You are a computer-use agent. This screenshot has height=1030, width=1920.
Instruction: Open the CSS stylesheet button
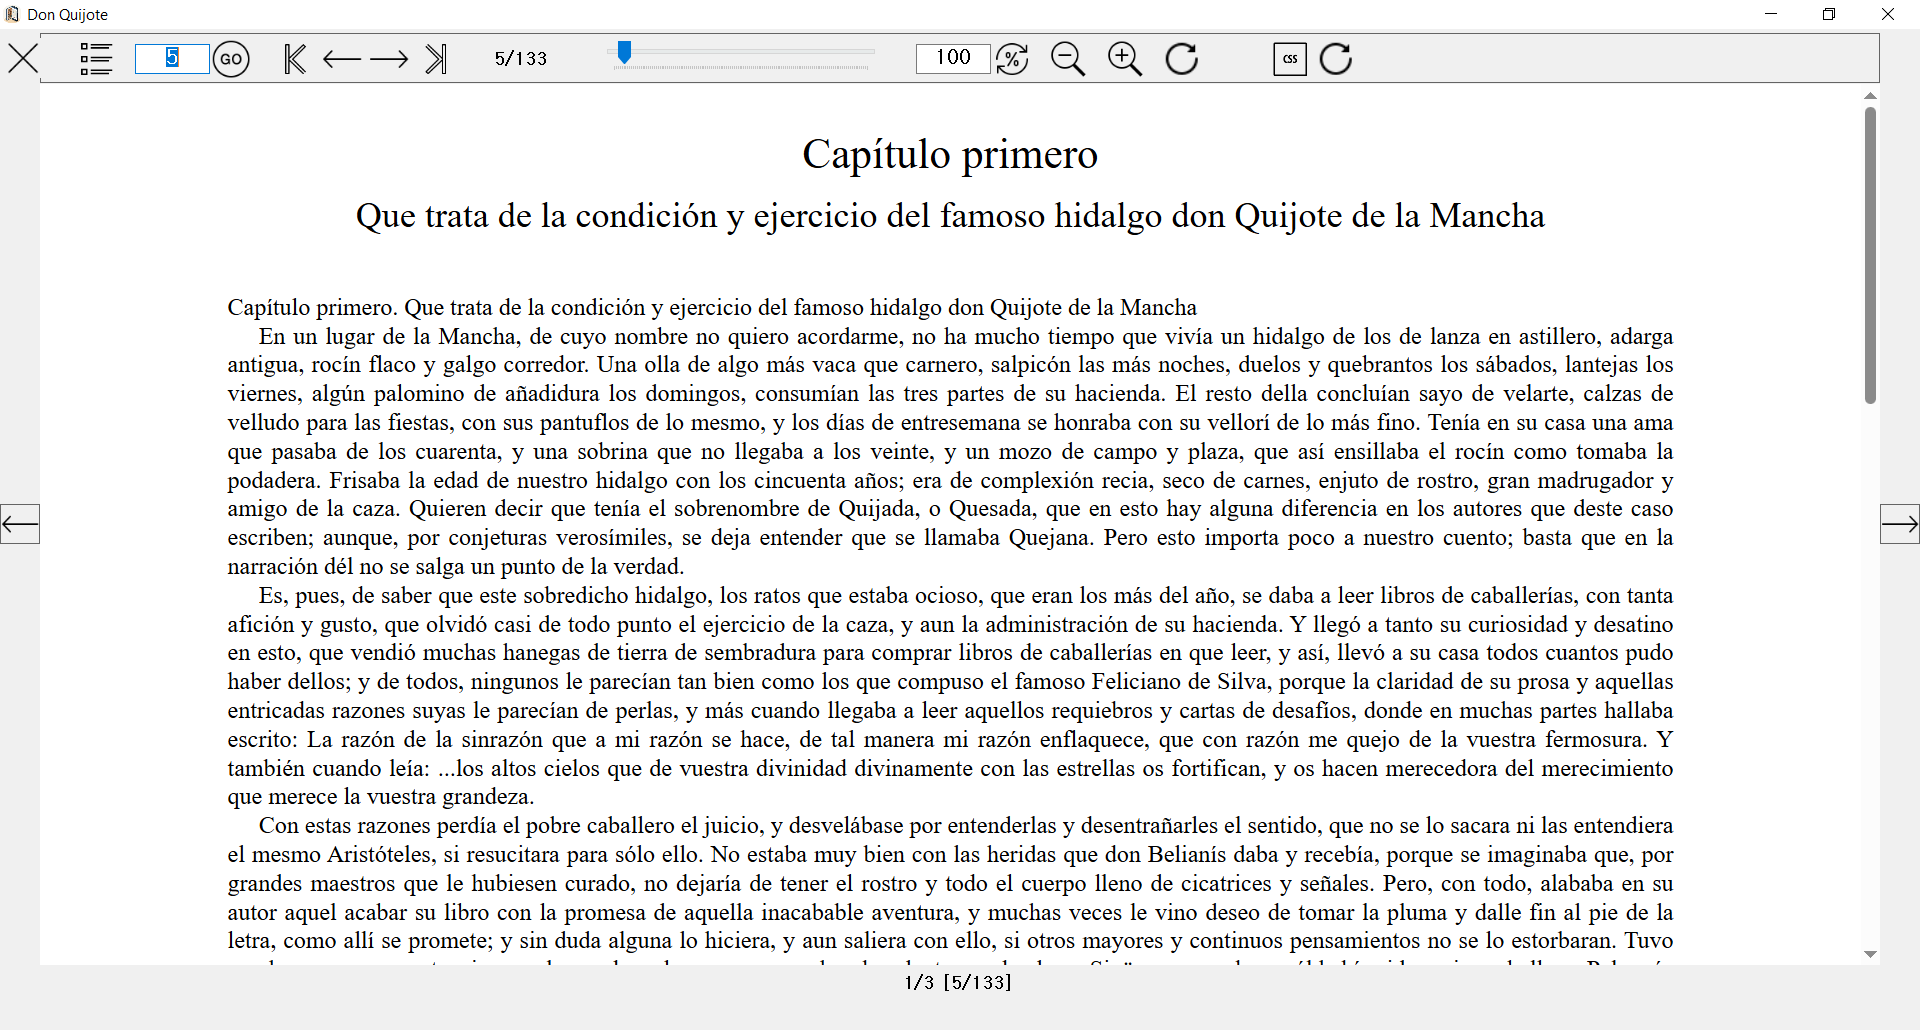[1290, 59]
